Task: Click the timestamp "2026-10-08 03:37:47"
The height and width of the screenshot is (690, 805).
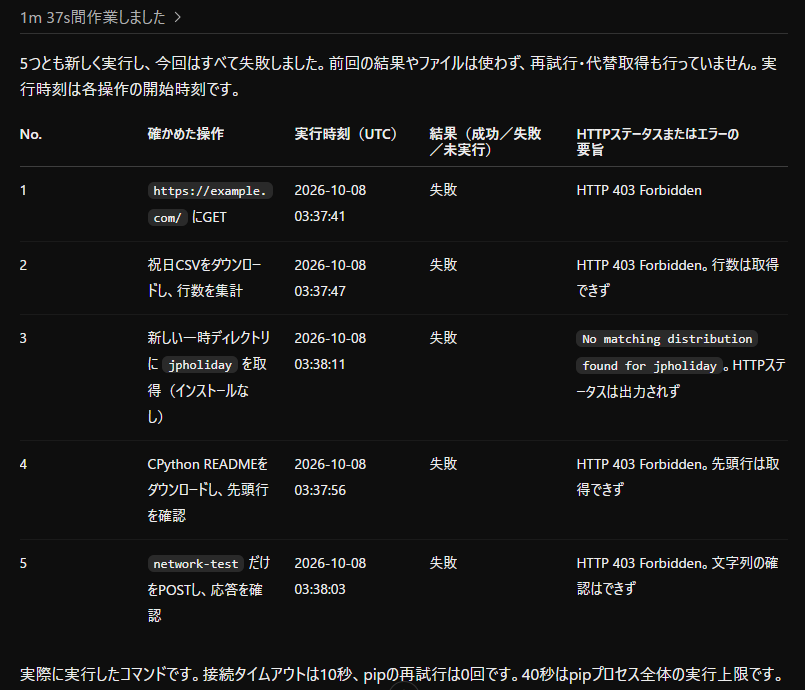Action: (x=330, y=278)
